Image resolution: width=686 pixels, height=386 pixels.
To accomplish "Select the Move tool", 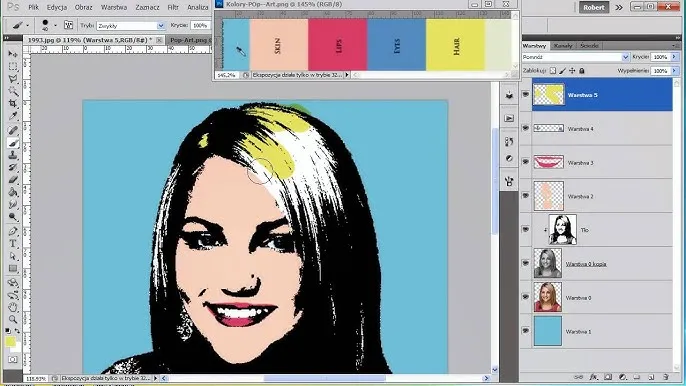I will [x=13, y=54].
